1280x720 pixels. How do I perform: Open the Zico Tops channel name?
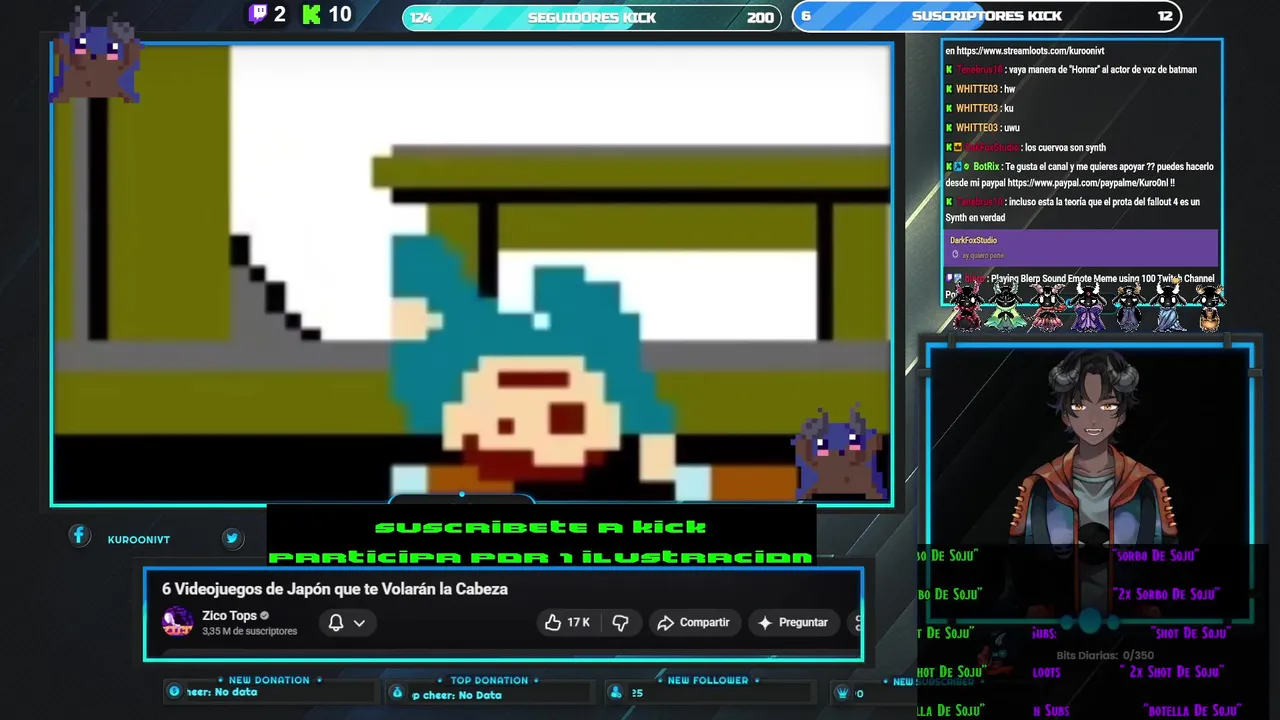coord(229,616)
